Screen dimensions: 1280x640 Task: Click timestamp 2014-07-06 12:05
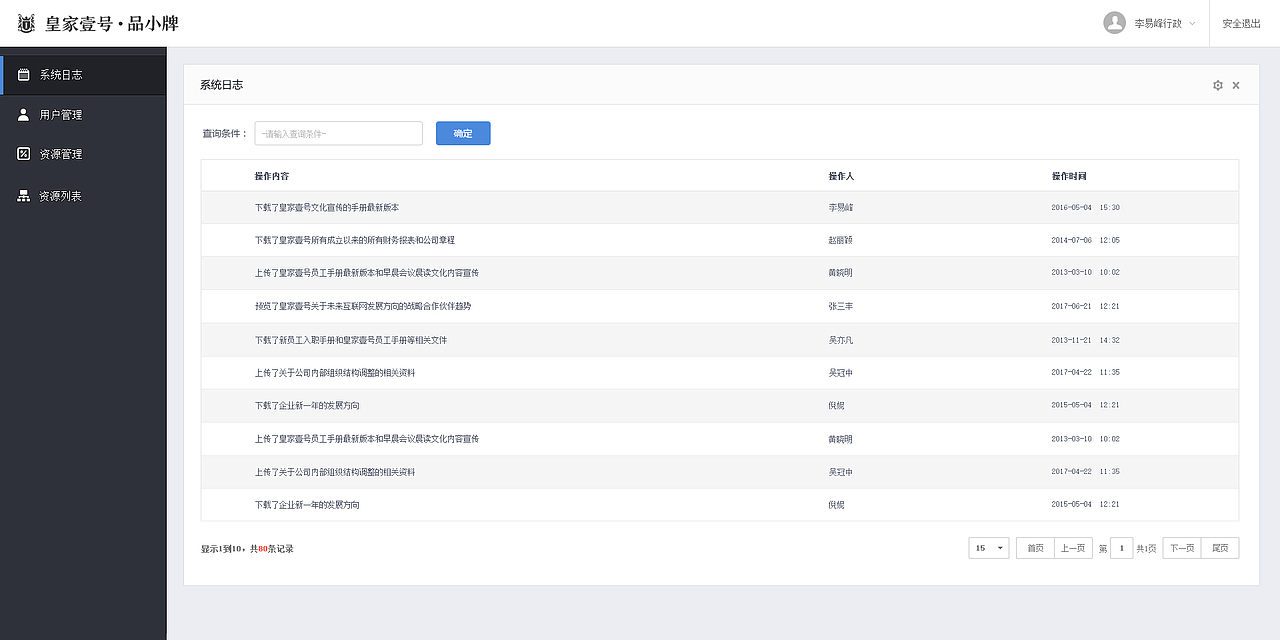pos(1086,240)
